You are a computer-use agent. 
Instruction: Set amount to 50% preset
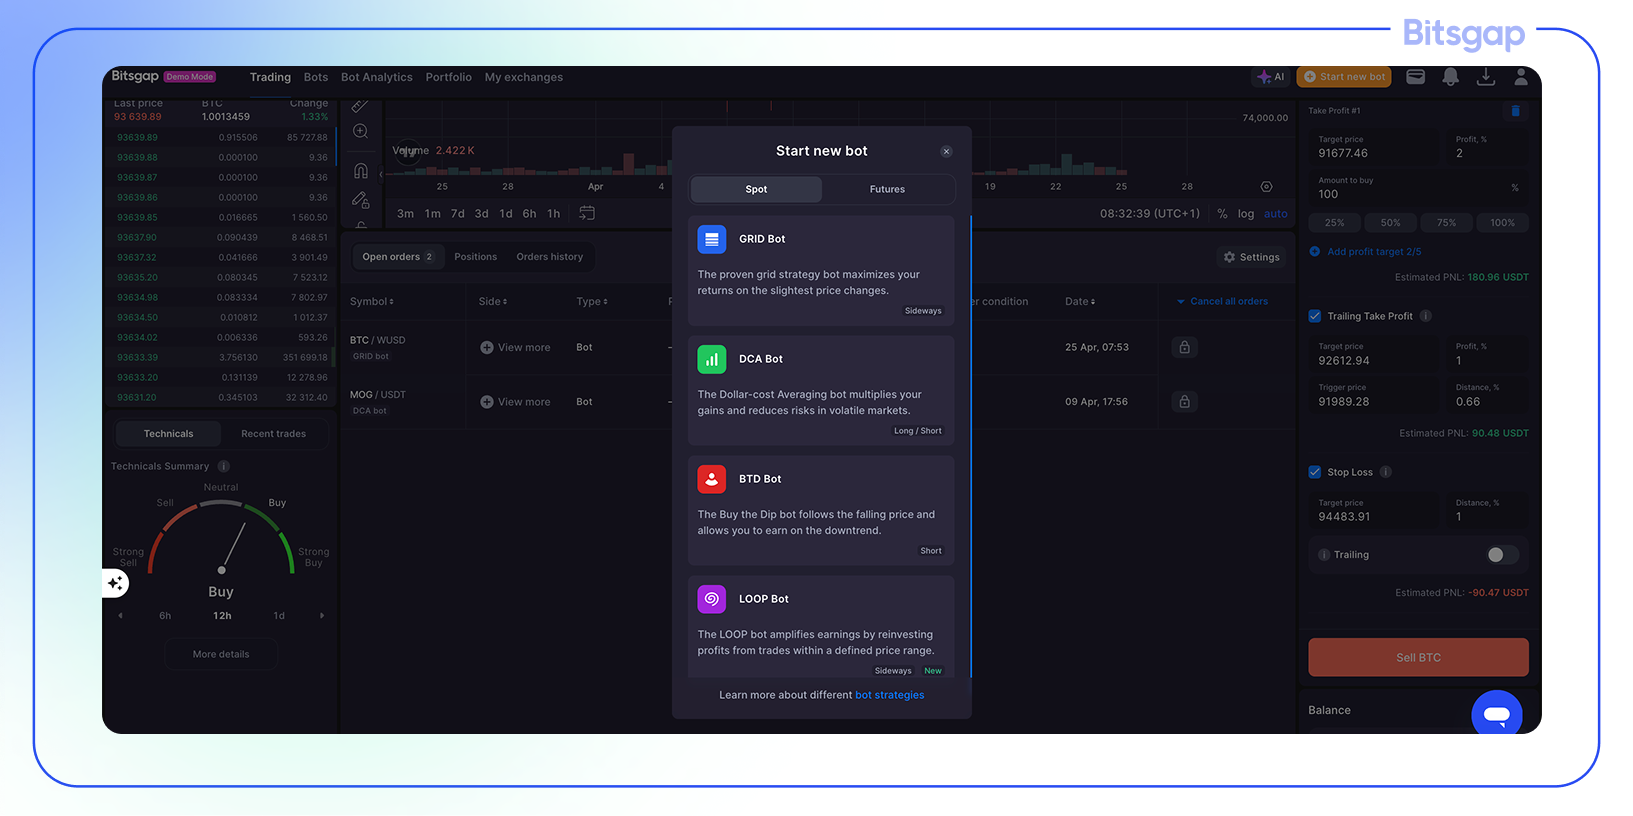1390,223
